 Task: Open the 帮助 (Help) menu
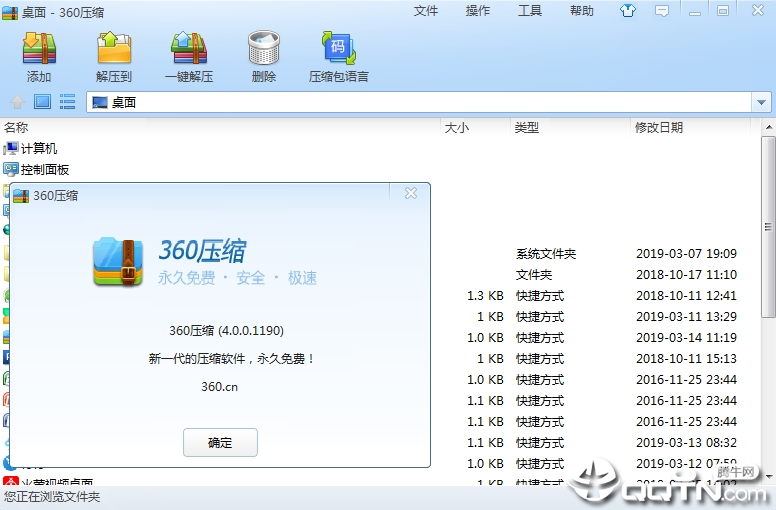582,11
